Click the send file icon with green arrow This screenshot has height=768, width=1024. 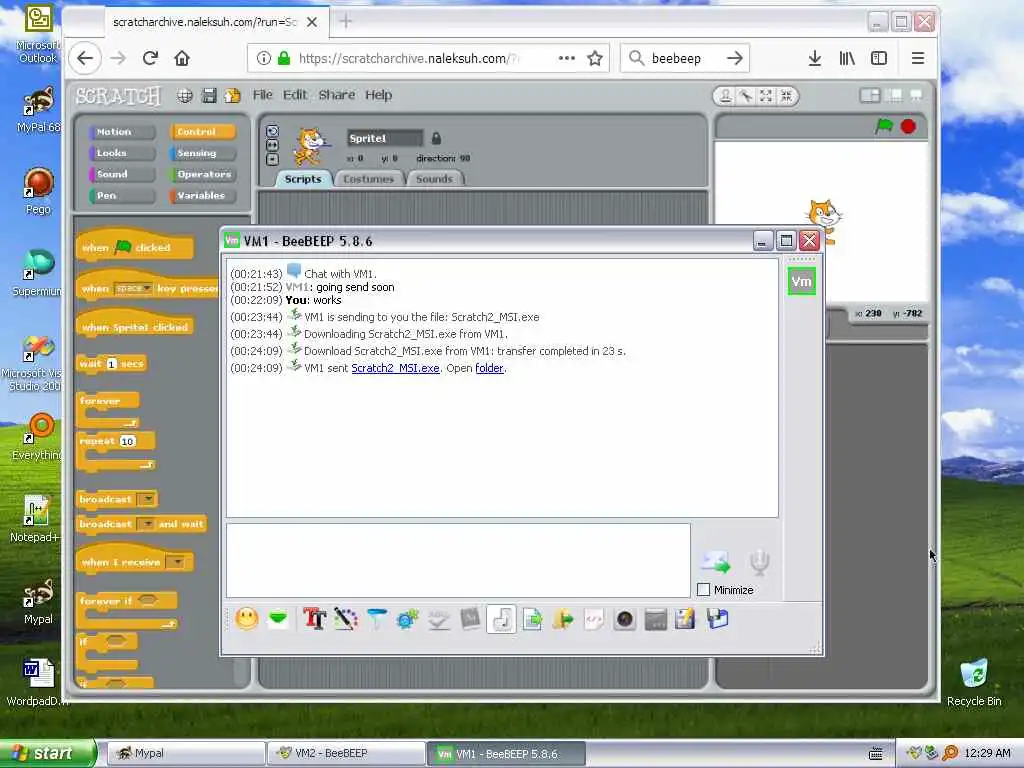pyautogui.click(x=532, y=618)
